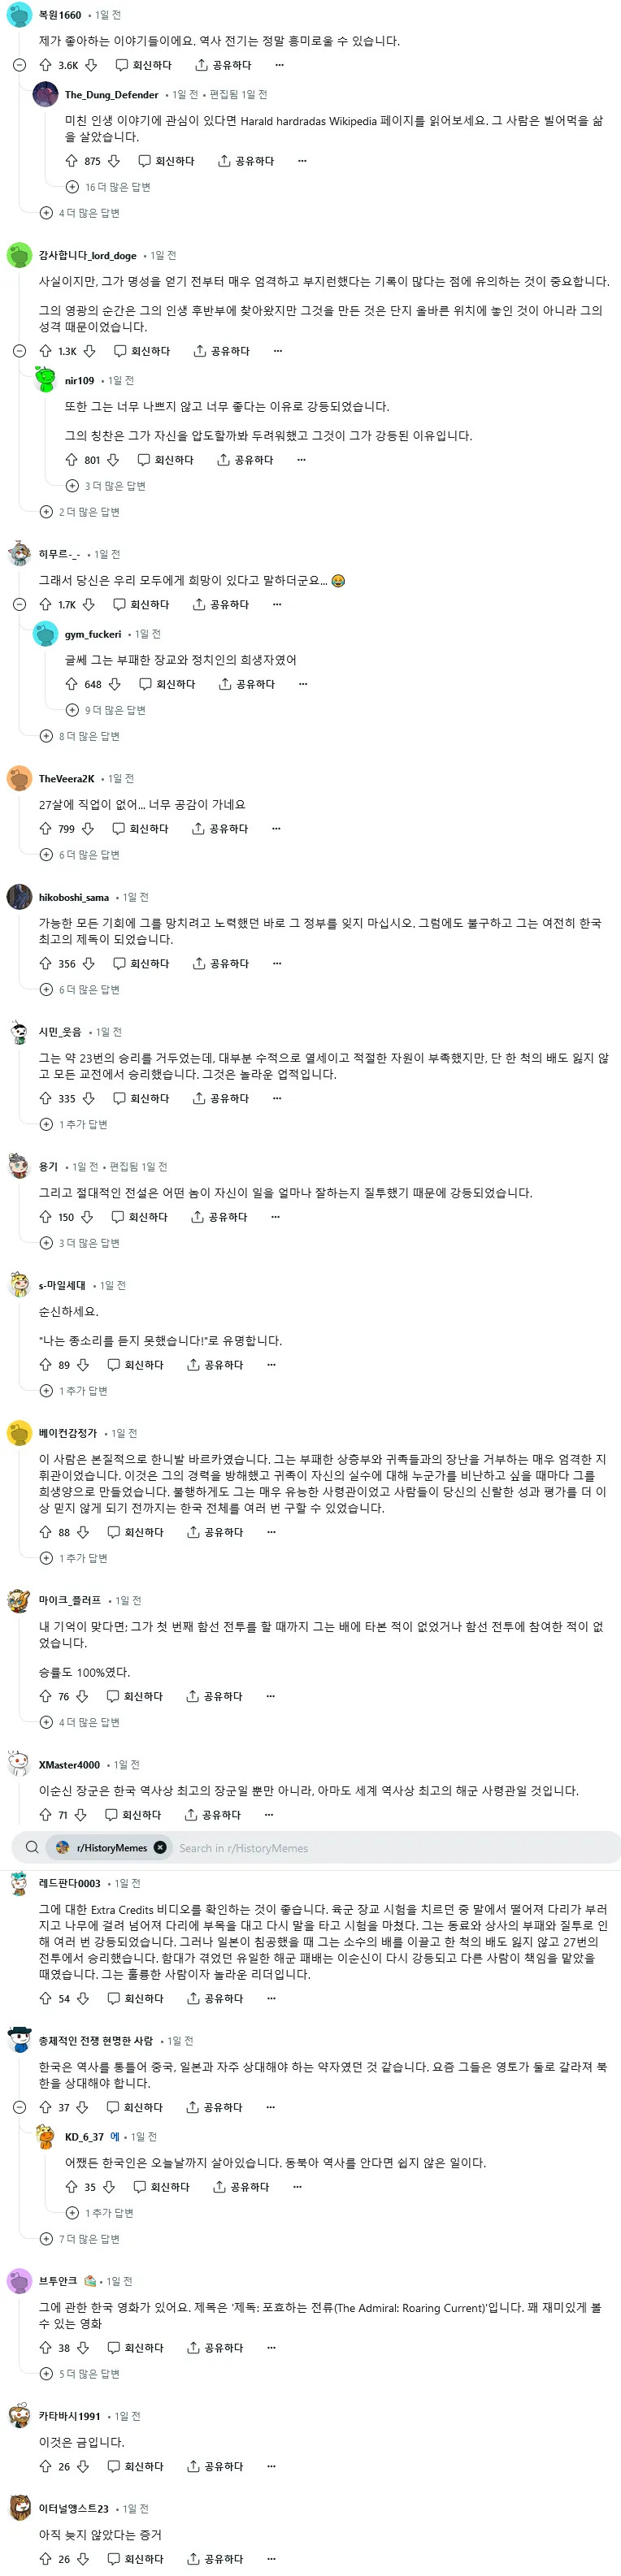
Task: Open KD_6_37's user profile link
Action: [84, 2137]
